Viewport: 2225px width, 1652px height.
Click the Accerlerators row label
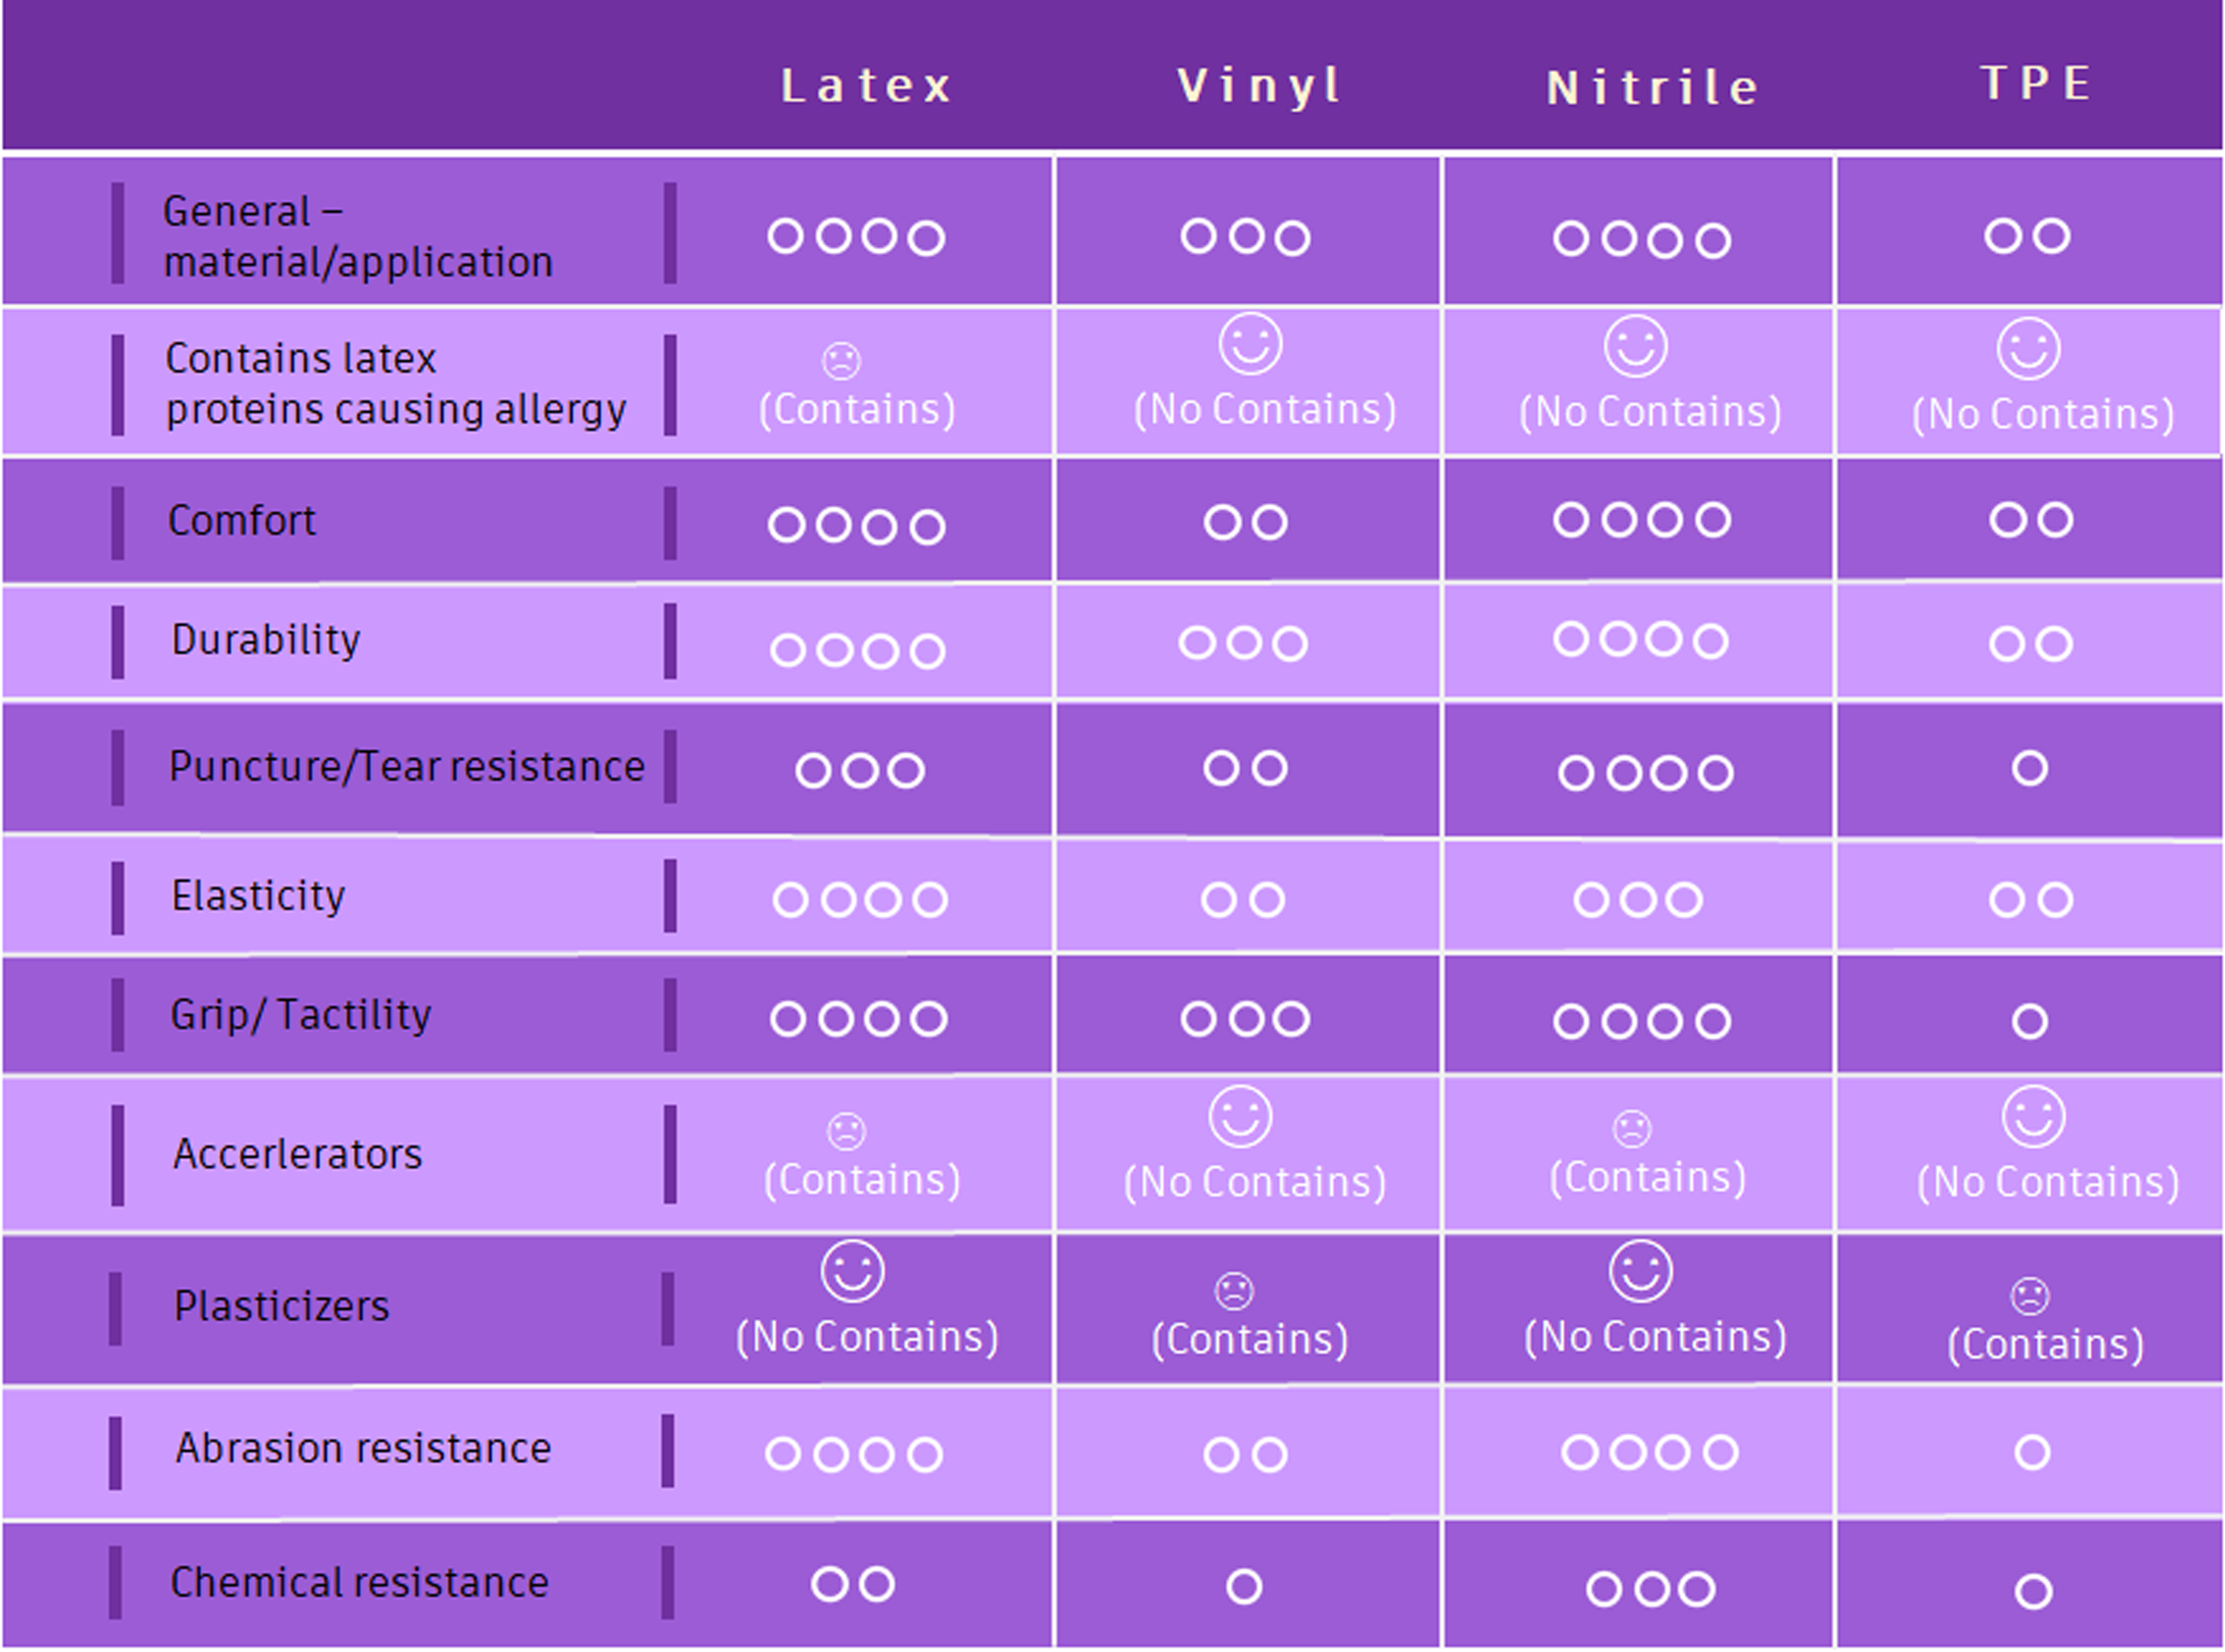tap(298, 1154)
